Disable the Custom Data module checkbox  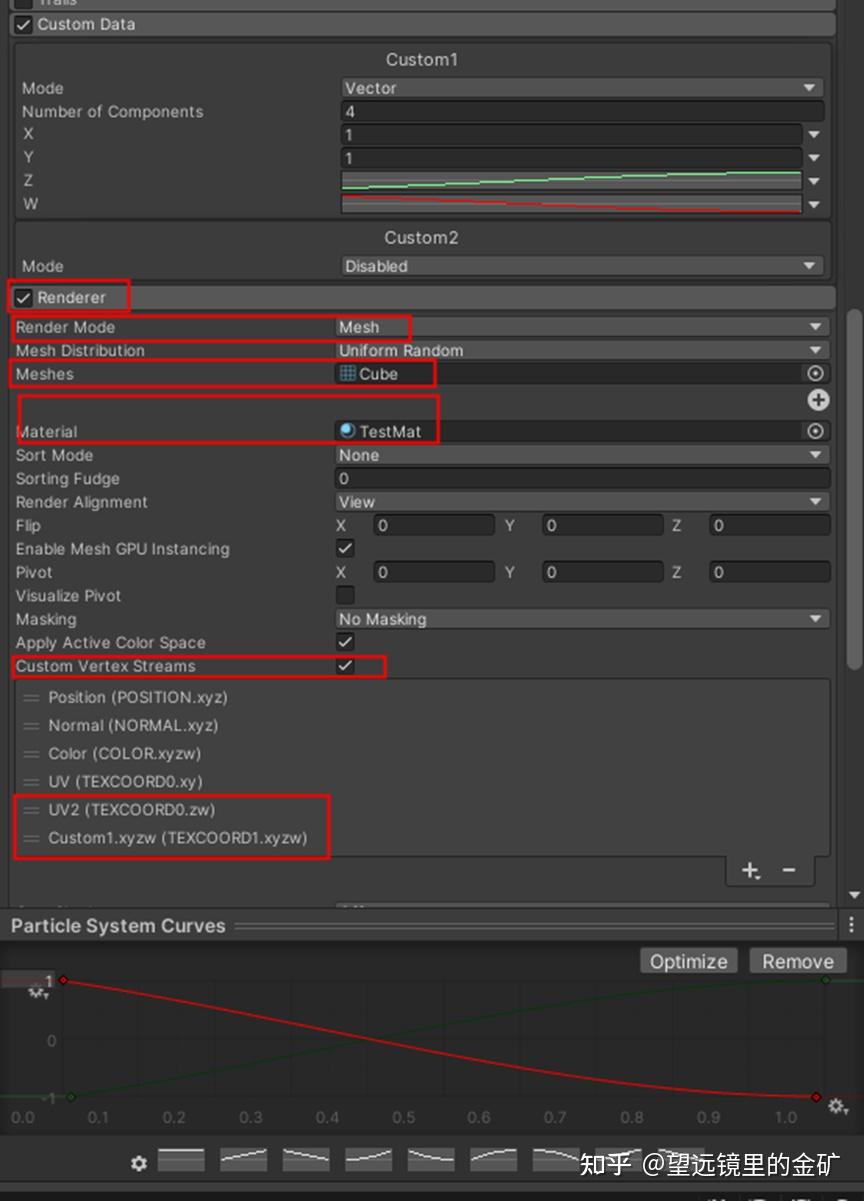click(22, 24)
